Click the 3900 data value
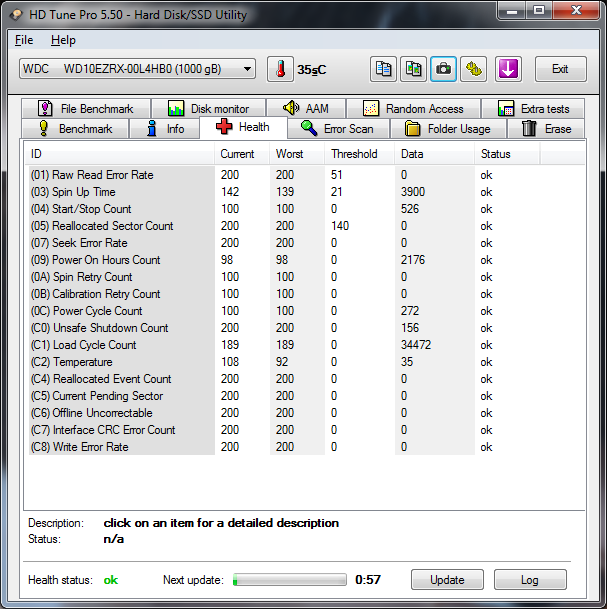 point(413,192)
